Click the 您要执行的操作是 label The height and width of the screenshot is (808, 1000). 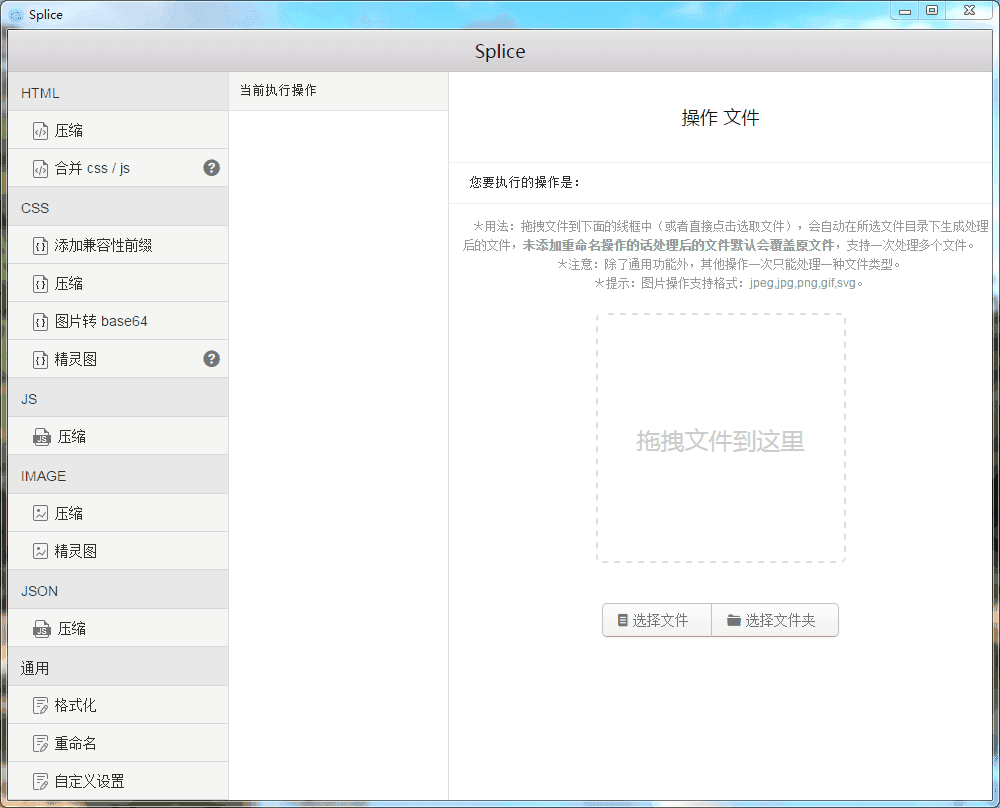tap(524, 182)
